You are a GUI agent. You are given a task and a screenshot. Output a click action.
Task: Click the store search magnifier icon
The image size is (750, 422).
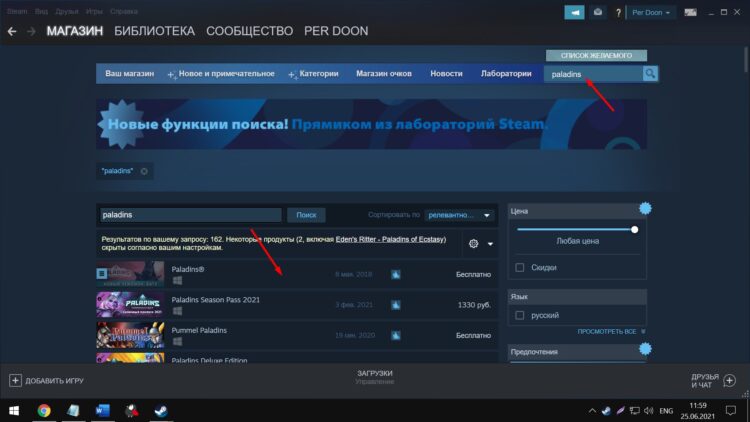click(650, 74)
